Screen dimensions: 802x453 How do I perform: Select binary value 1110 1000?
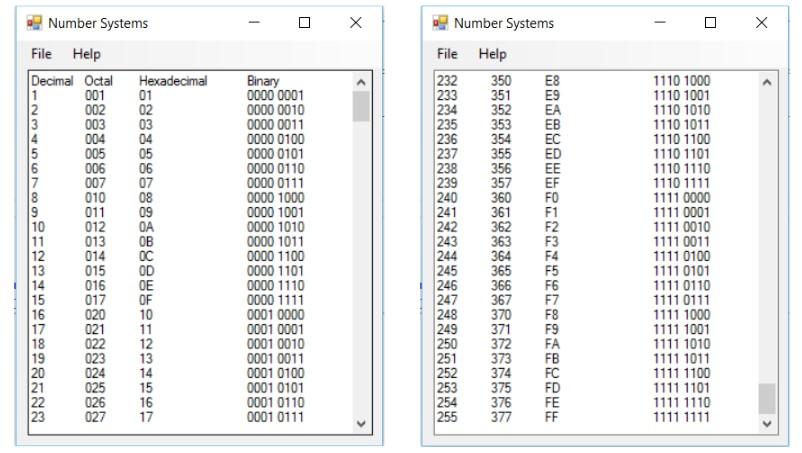pos(681,81)
